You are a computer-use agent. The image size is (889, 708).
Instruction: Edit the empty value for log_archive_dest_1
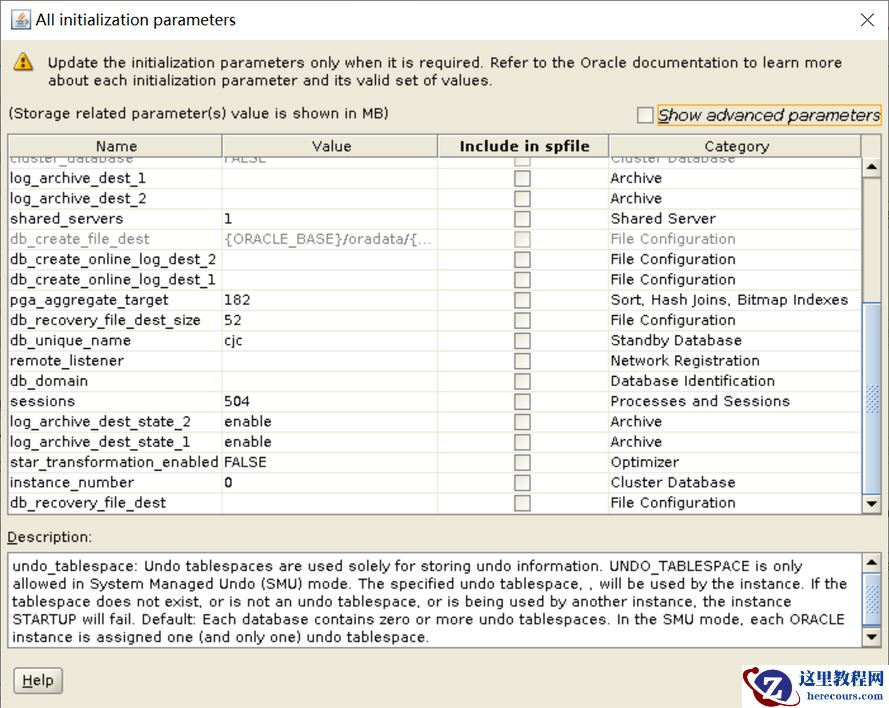[329, 178]
